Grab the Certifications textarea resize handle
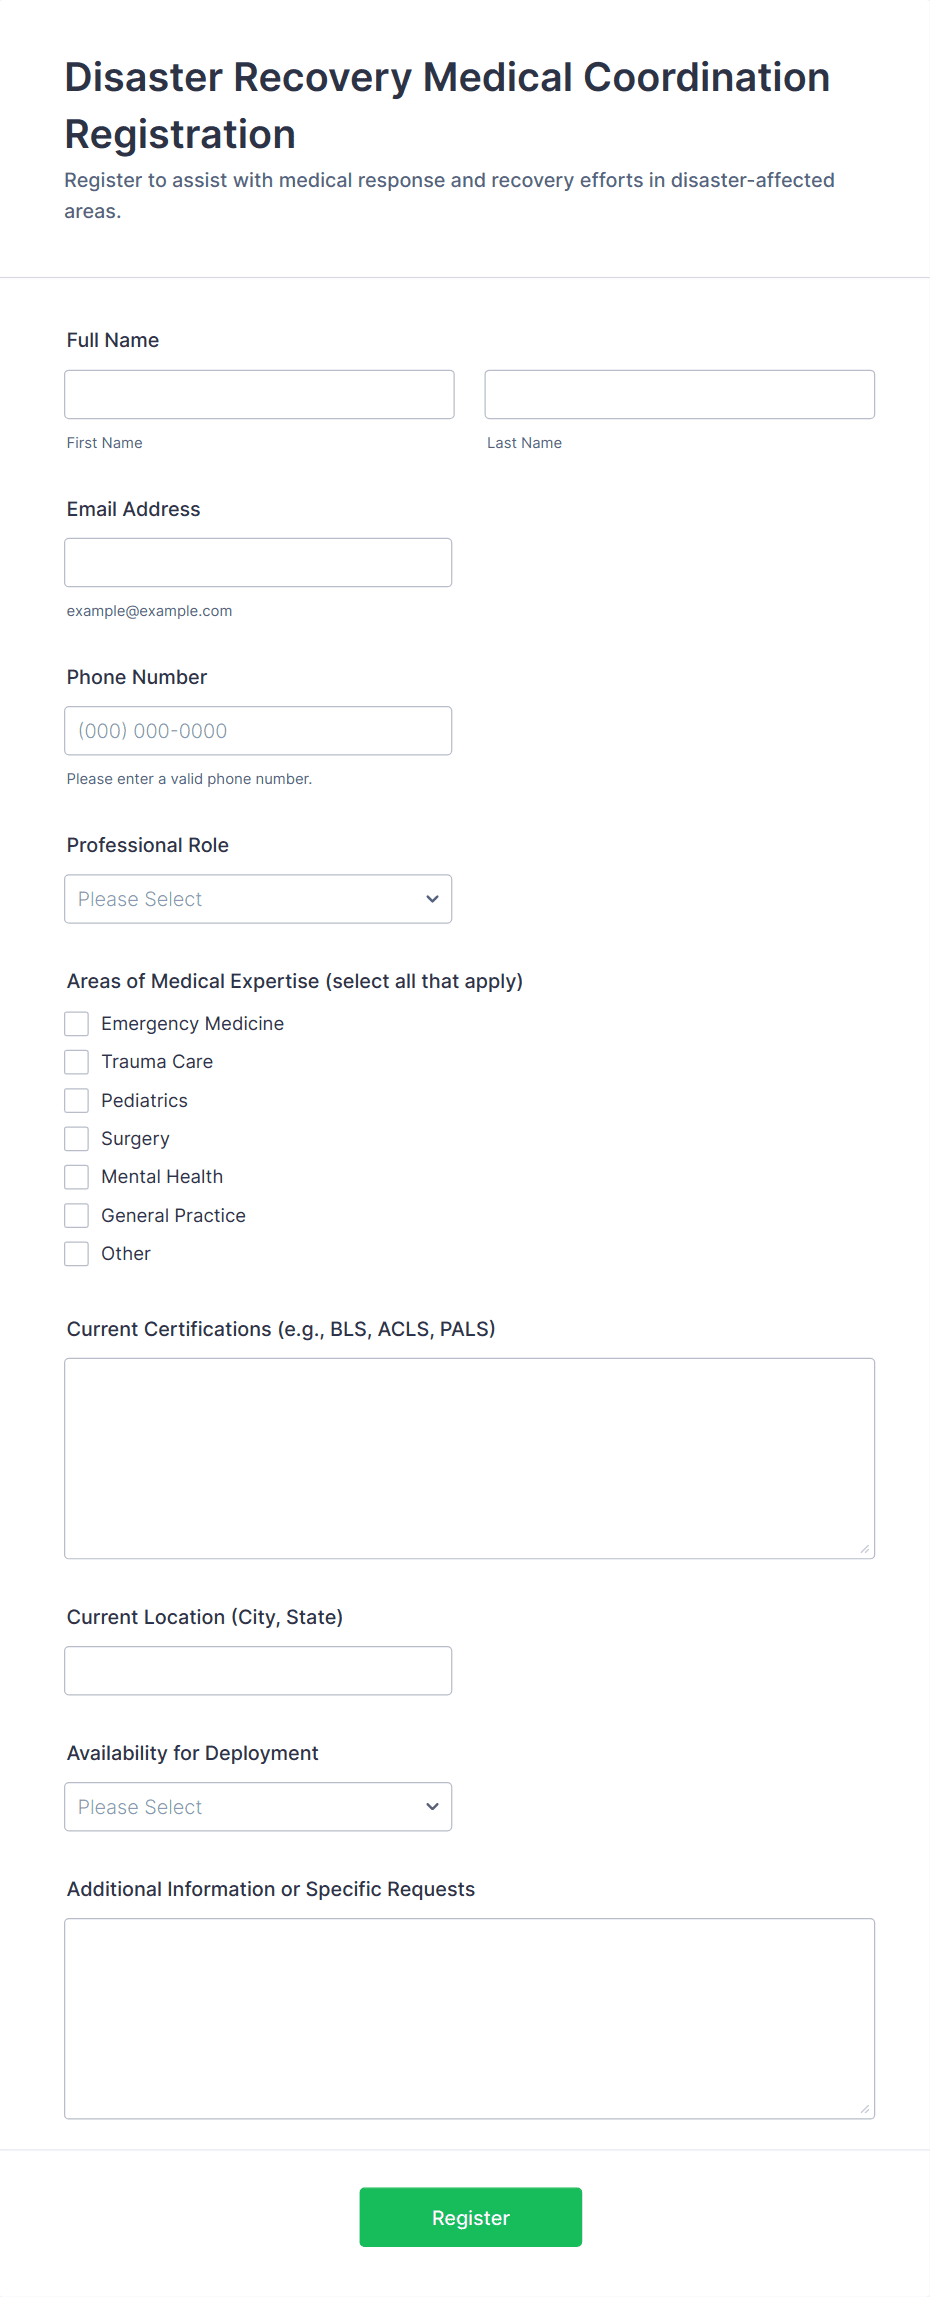This screenshot has width=930, height=2297. 865,1549
